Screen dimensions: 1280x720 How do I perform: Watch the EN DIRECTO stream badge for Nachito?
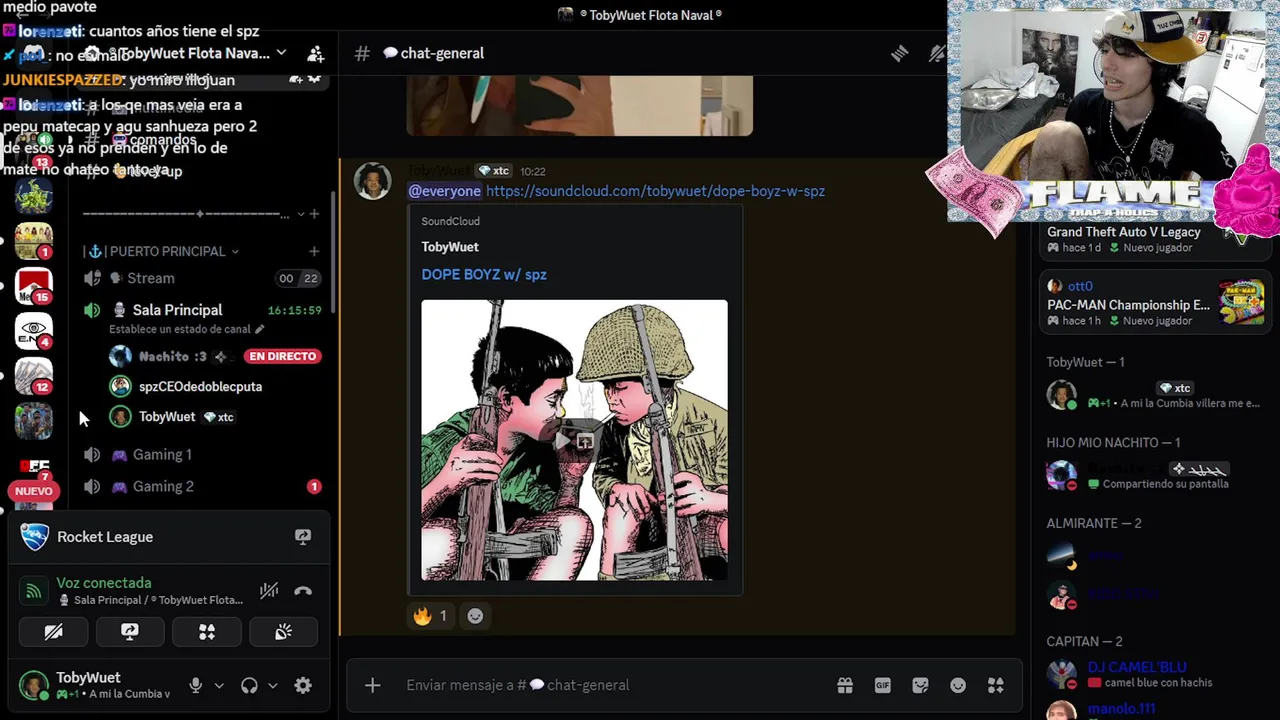[283, 356]
